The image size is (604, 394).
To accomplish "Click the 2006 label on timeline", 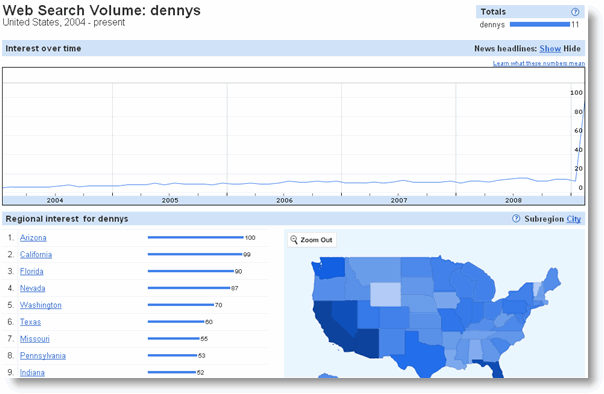I will [284, 200].
